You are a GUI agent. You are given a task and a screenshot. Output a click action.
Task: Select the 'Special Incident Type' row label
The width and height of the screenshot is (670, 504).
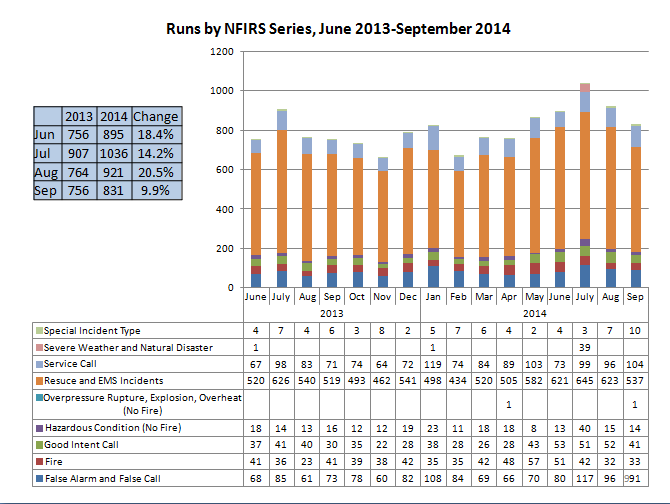coord(92,331)
